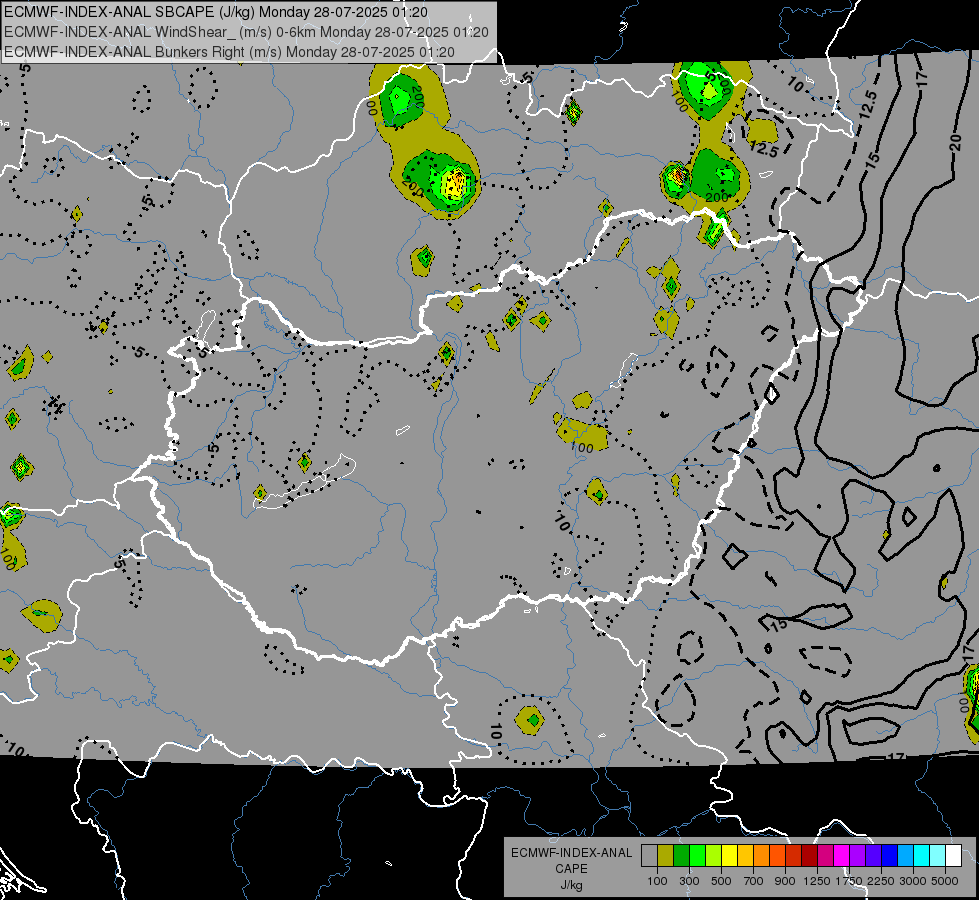Click the legend heading ECMWF-INDEX-ANAL
Screen dimensions: 979x900
click(x=571, y=853)
